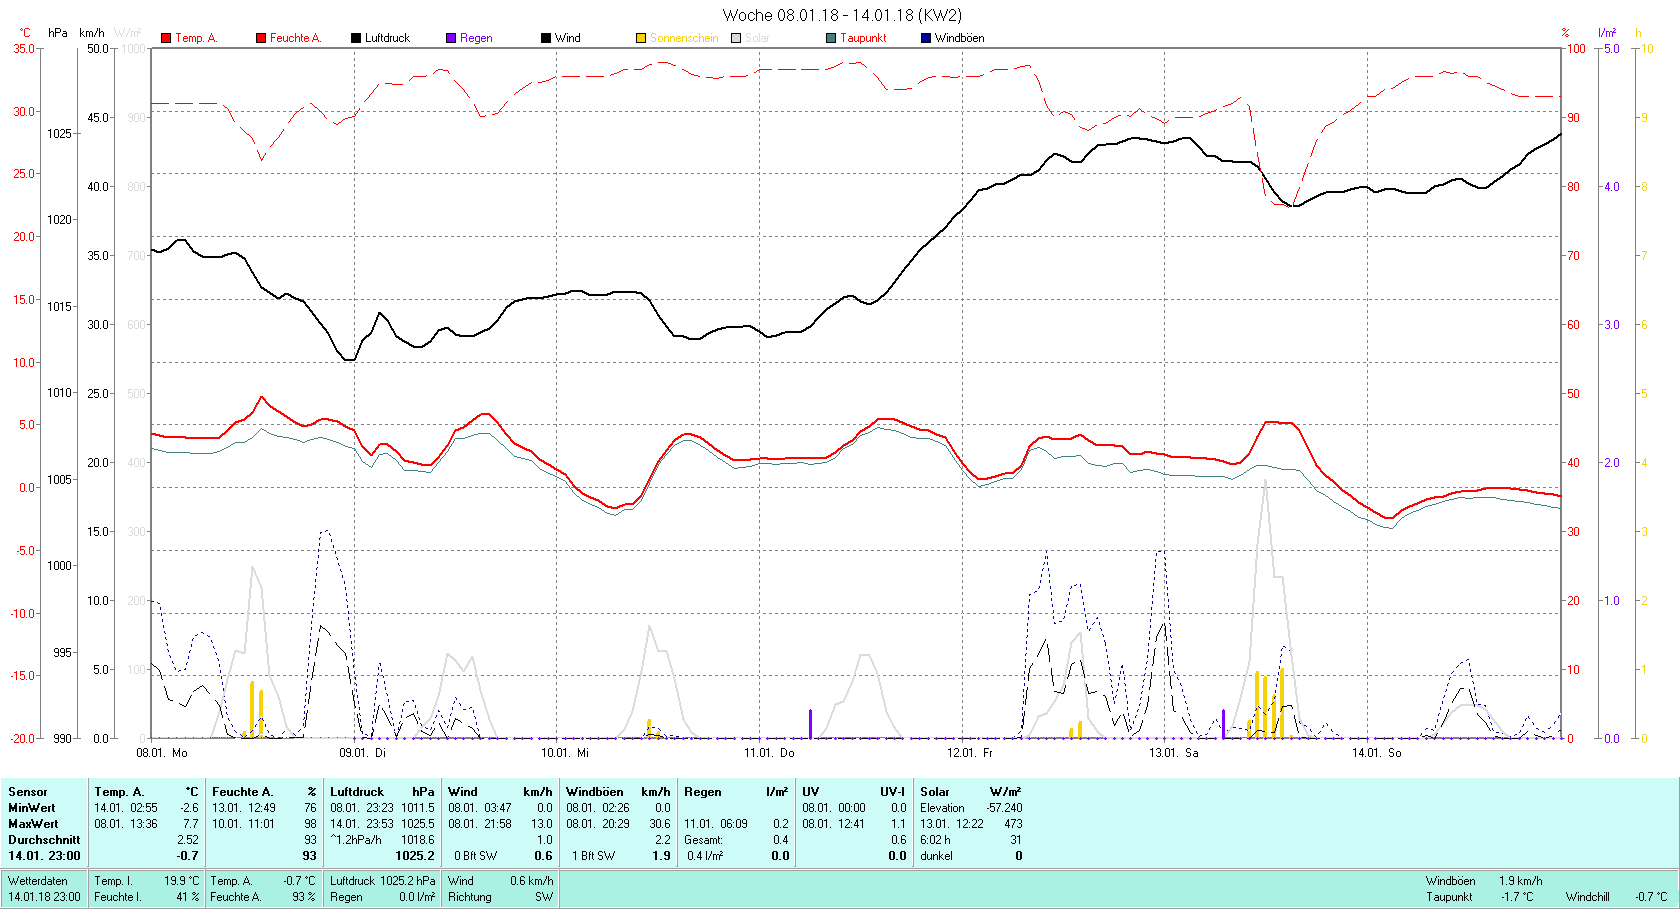Viewport: 1680px width, 909px height.
Task: Click the MinWert row label
Action: [32, 808]
